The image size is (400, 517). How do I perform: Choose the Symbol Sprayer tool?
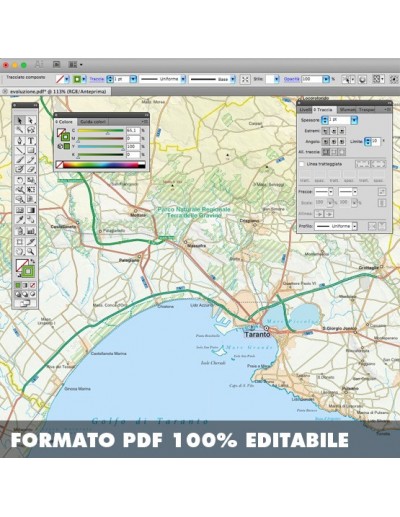(x=20, y=231)
